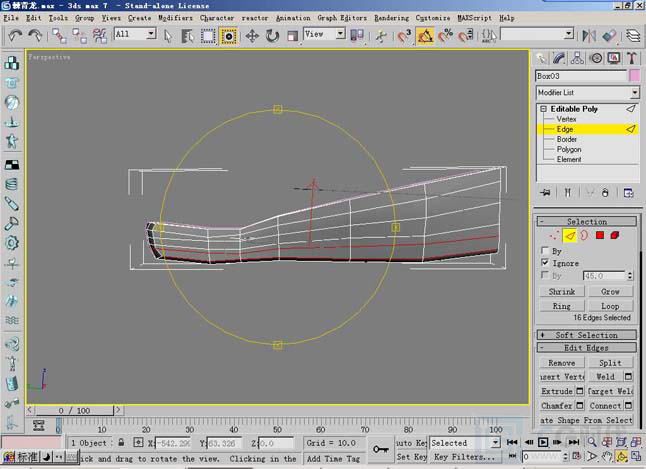Open the Modifiers menu
The width and height of the screenshot is (646, 469).
coord(176,18)
